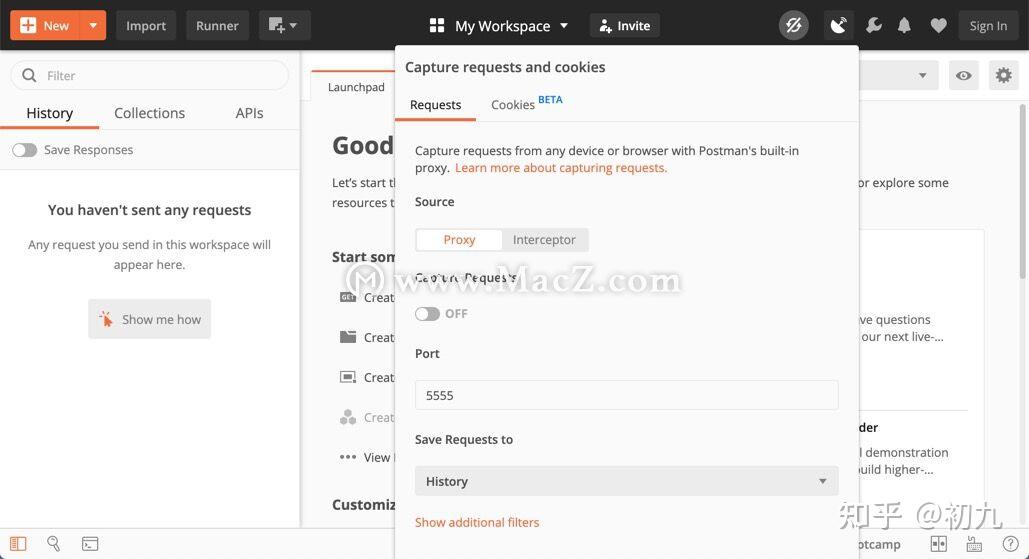Click the GET request icon in Launchpad
1029x559 pixels.
pos(348,297)
